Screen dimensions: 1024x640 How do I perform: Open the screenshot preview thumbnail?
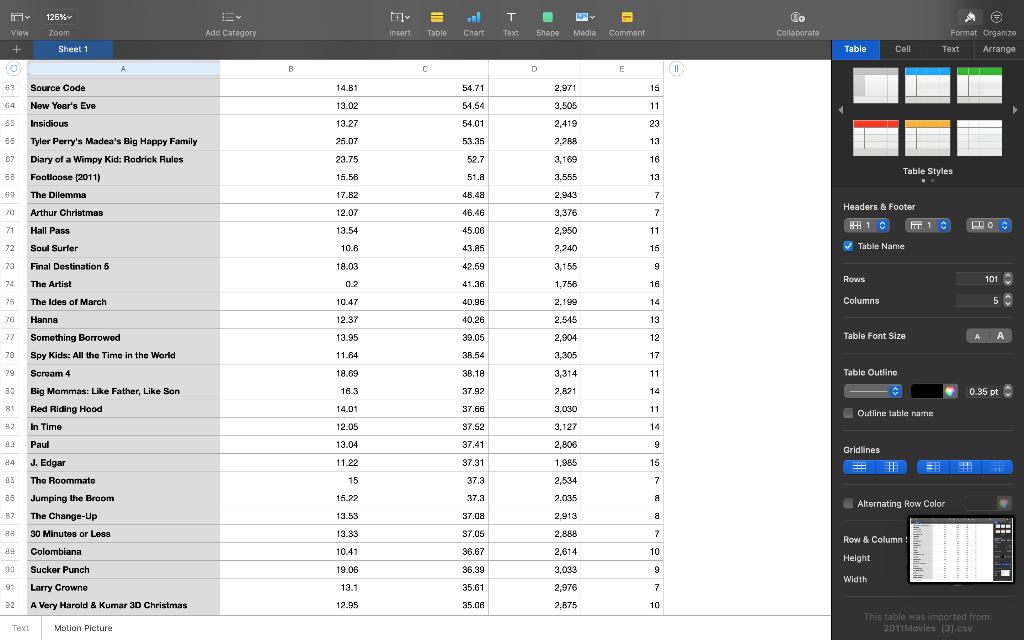[x=961, y=549]
